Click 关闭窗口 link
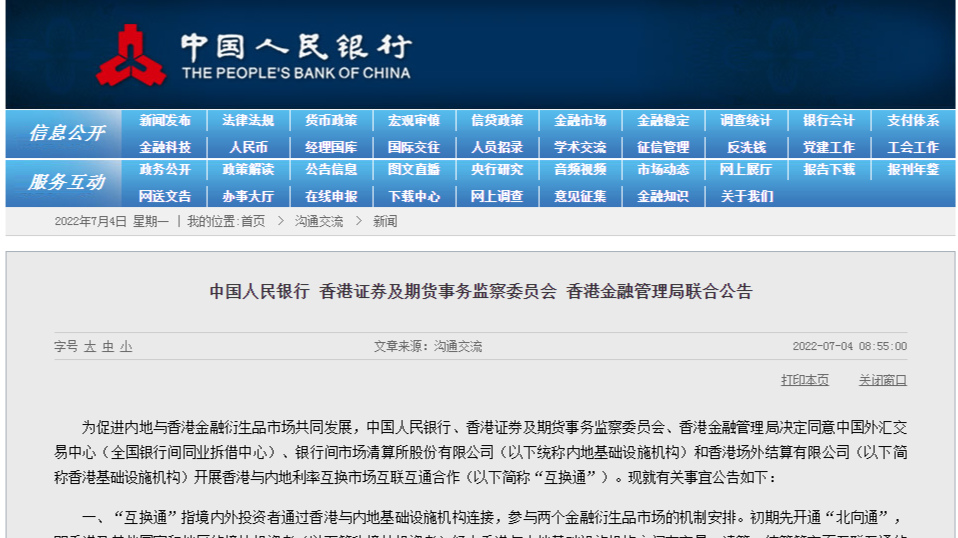The width and height of the screenshot is (958, 538). 883,380
